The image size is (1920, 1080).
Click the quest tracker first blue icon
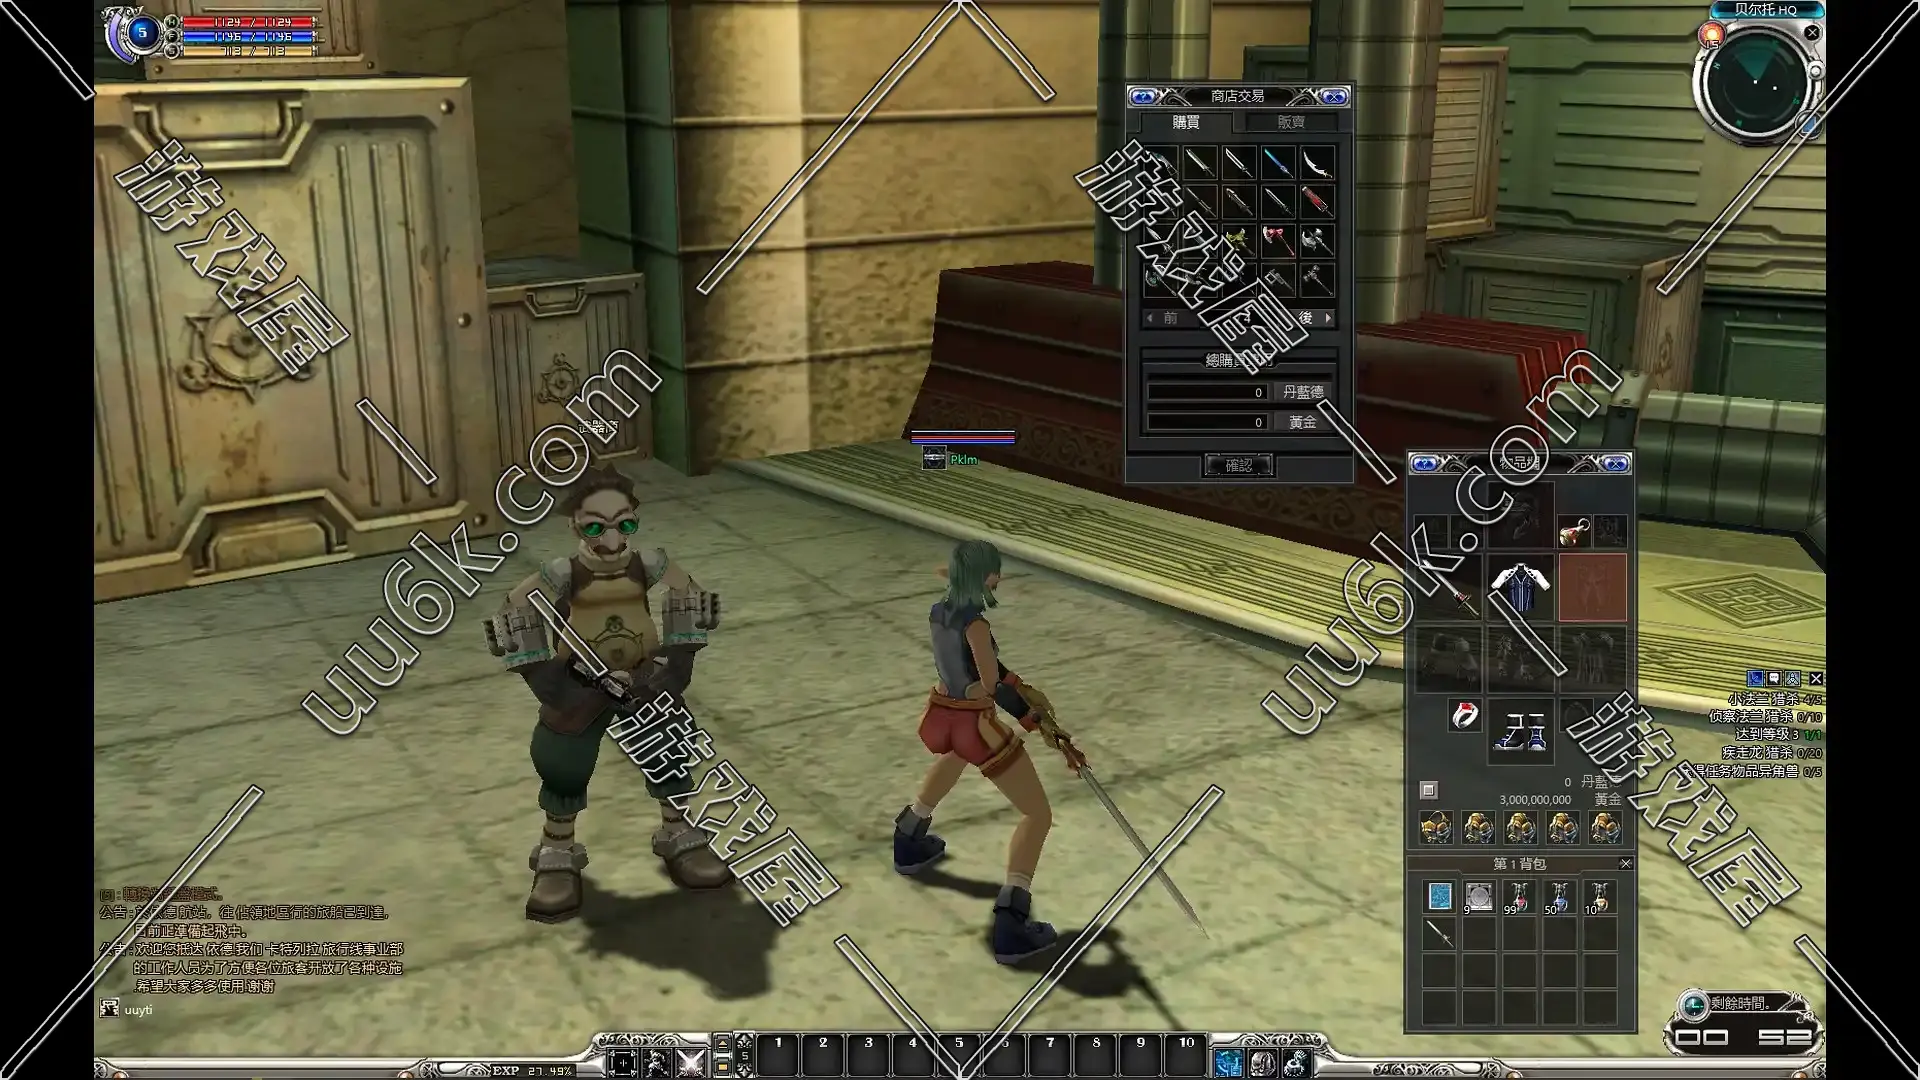[1755, 679]
